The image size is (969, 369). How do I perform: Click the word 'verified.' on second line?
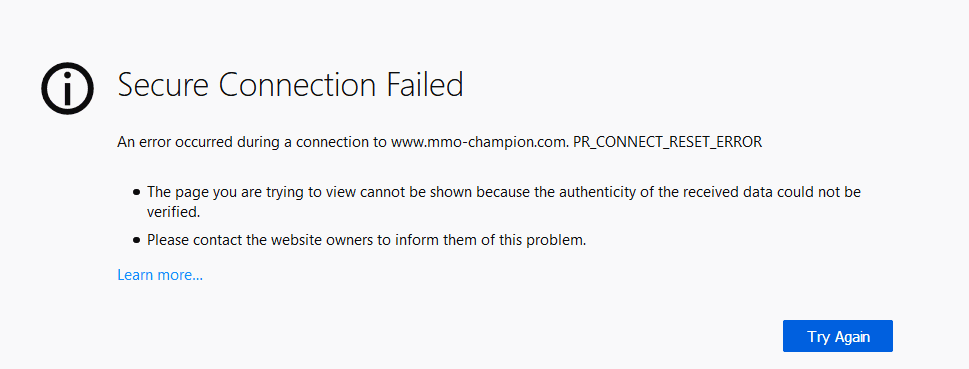coord(174,212)
